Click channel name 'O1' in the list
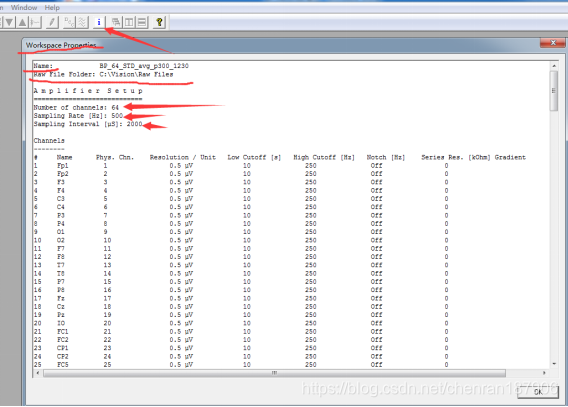Image resolution: width=568 pixels, height=407 pixels. coord(60,232)
